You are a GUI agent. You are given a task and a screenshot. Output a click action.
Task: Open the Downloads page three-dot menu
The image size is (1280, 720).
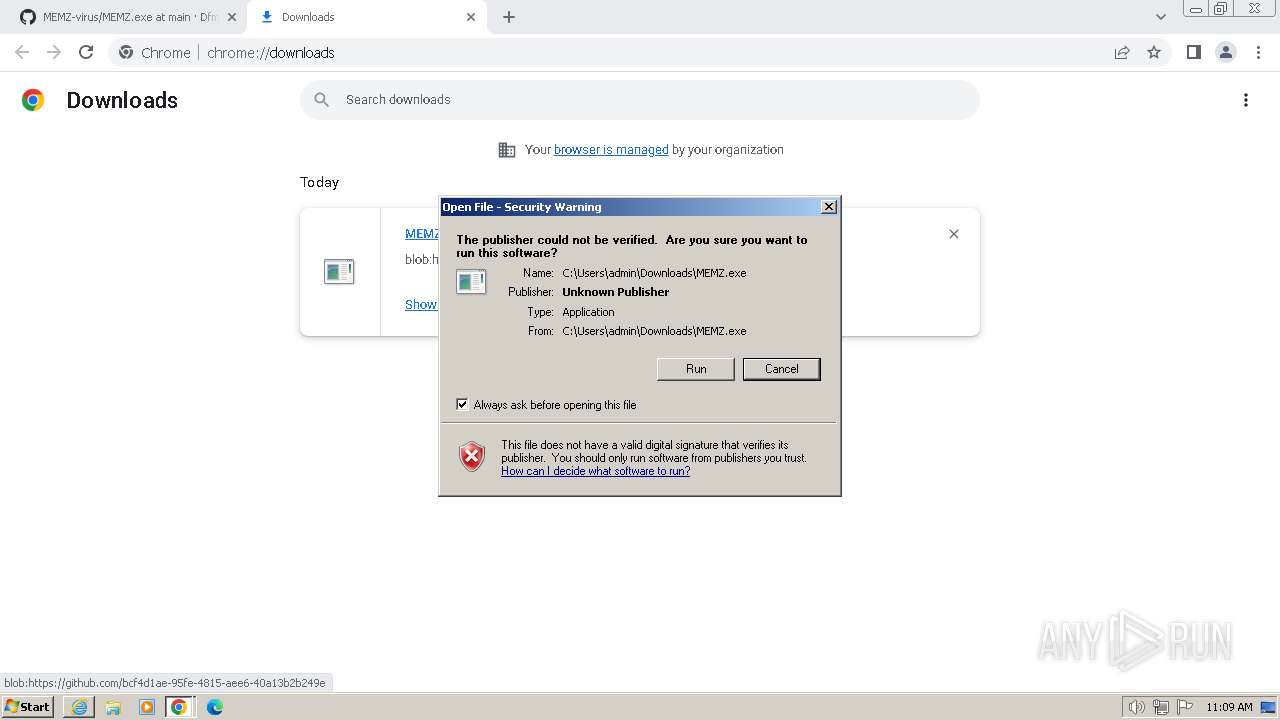click(x=1246, y=100)
